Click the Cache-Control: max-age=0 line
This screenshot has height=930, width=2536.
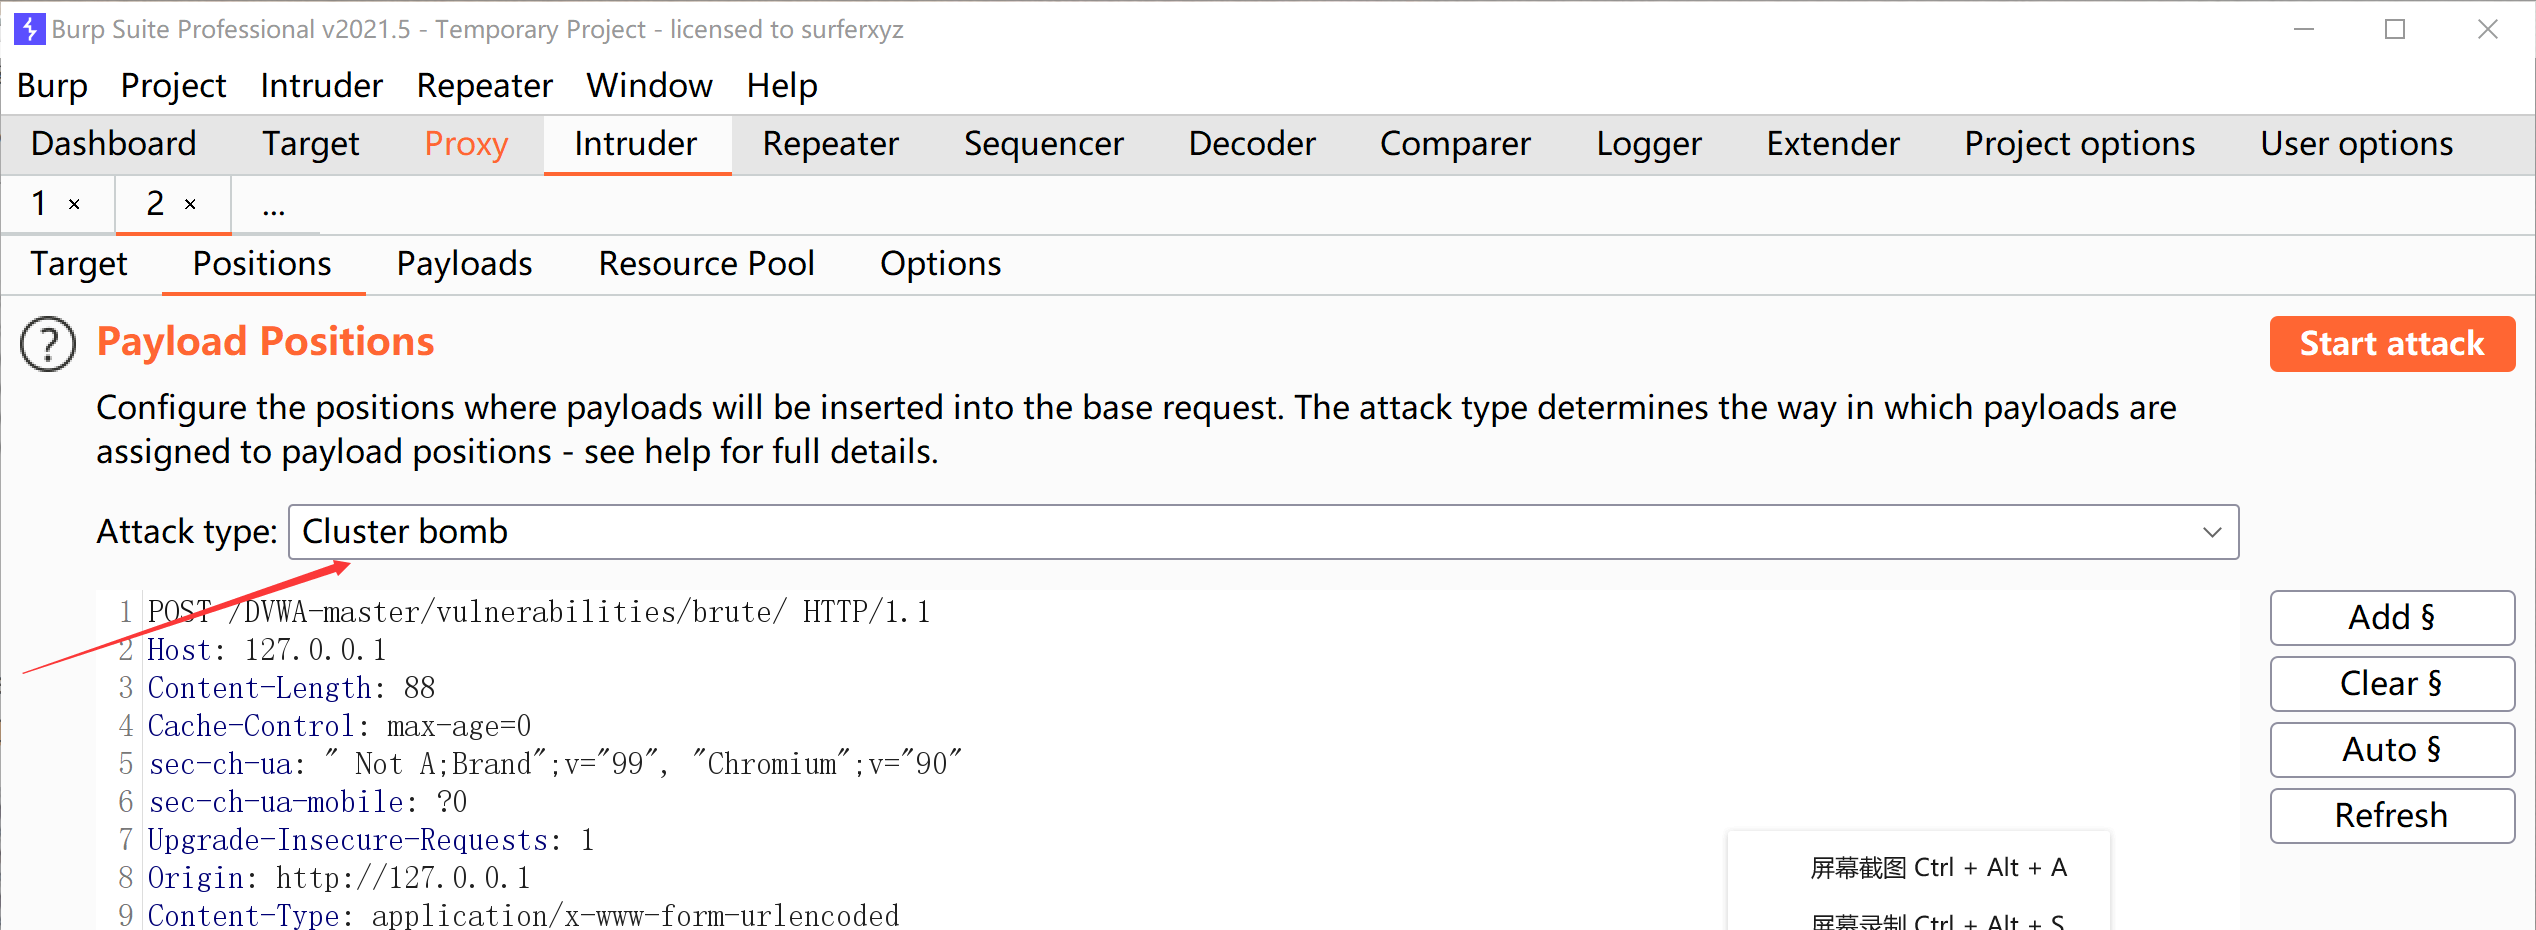[x=339, y=726]
